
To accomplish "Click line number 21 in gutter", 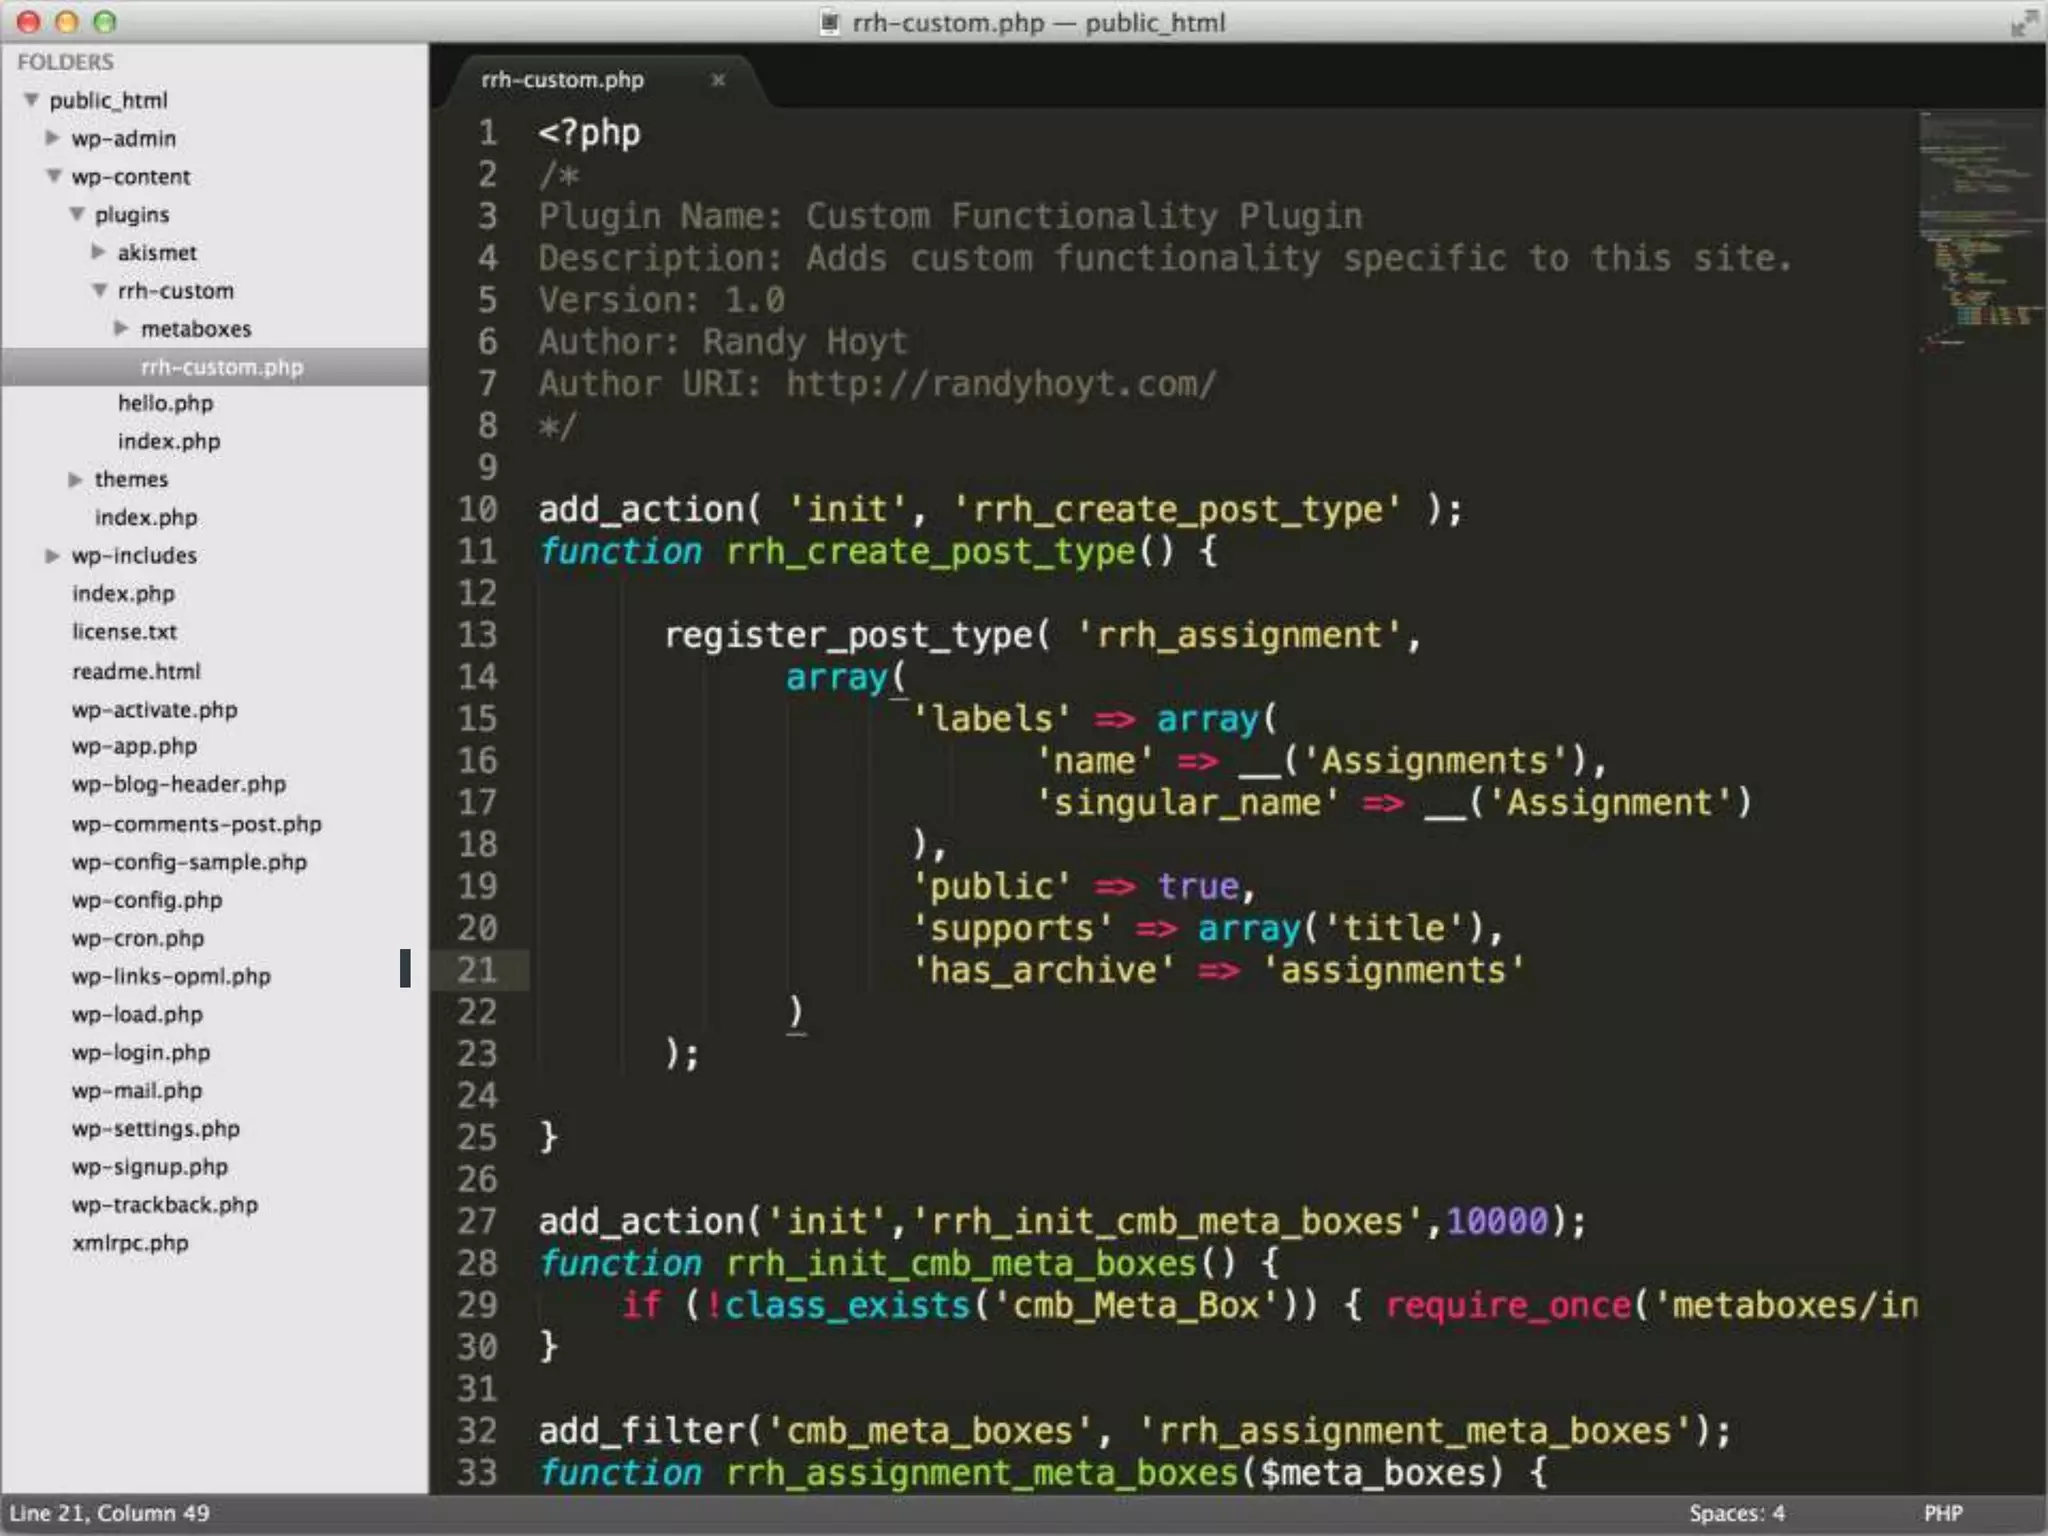I will (x=477, y=970).
